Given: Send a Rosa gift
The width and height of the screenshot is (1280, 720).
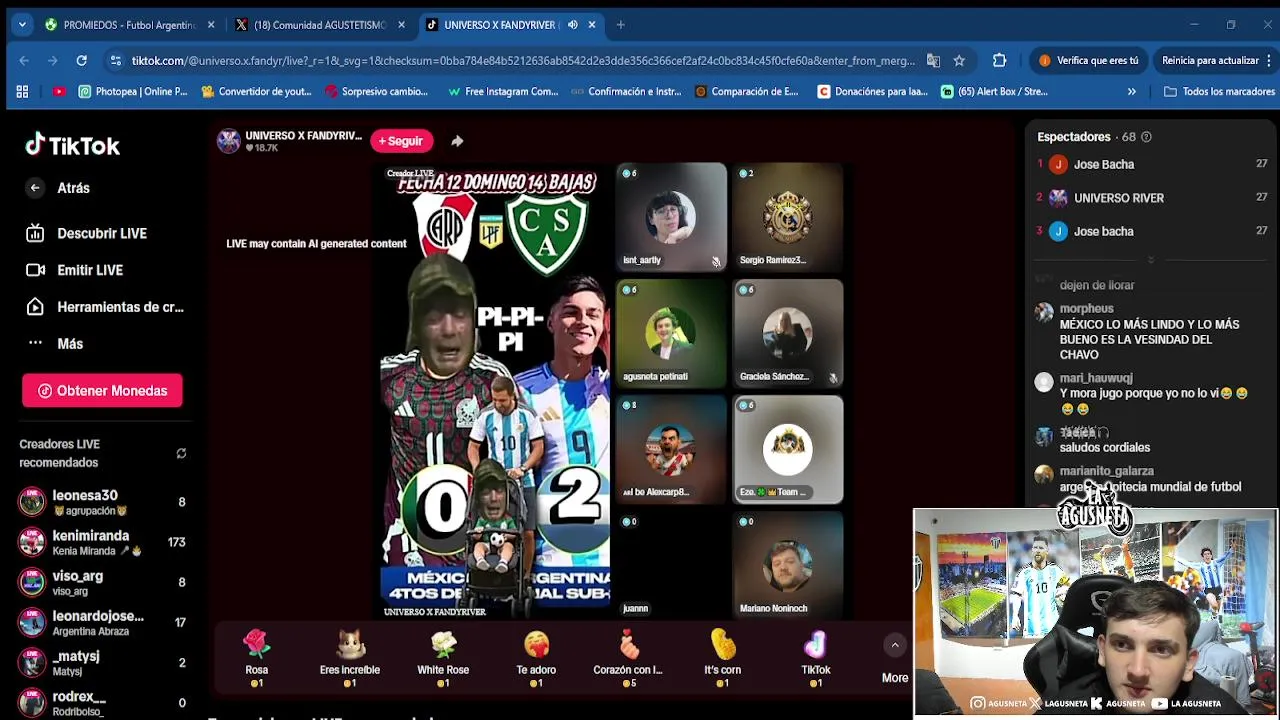Looking at the screenshot, I should tap(257, 658).
